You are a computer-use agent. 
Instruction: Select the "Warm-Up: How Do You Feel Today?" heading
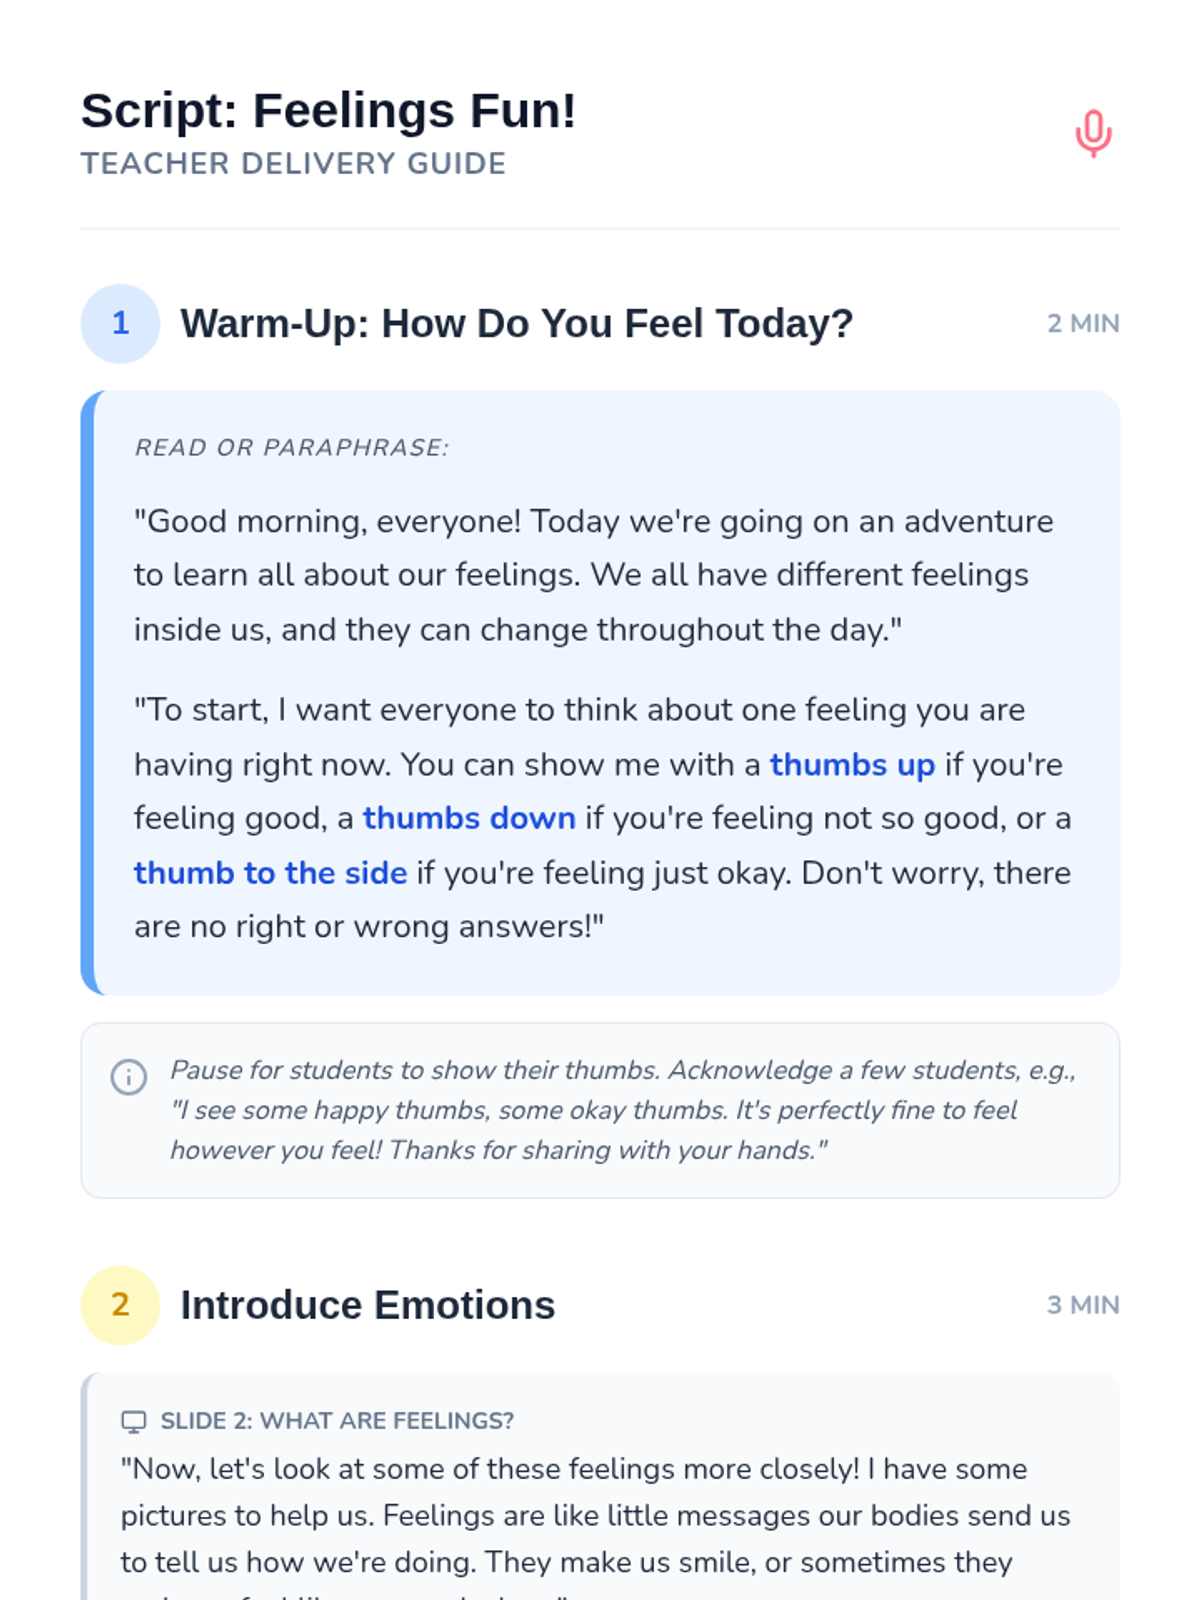click(516, 323)
